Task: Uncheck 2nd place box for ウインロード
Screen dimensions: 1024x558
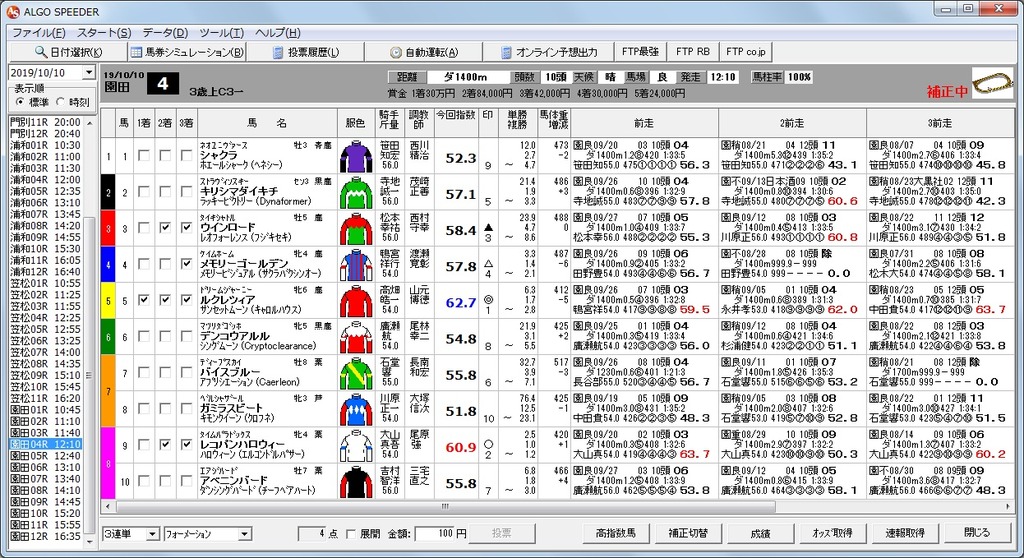Action: (x=165, y=228)
